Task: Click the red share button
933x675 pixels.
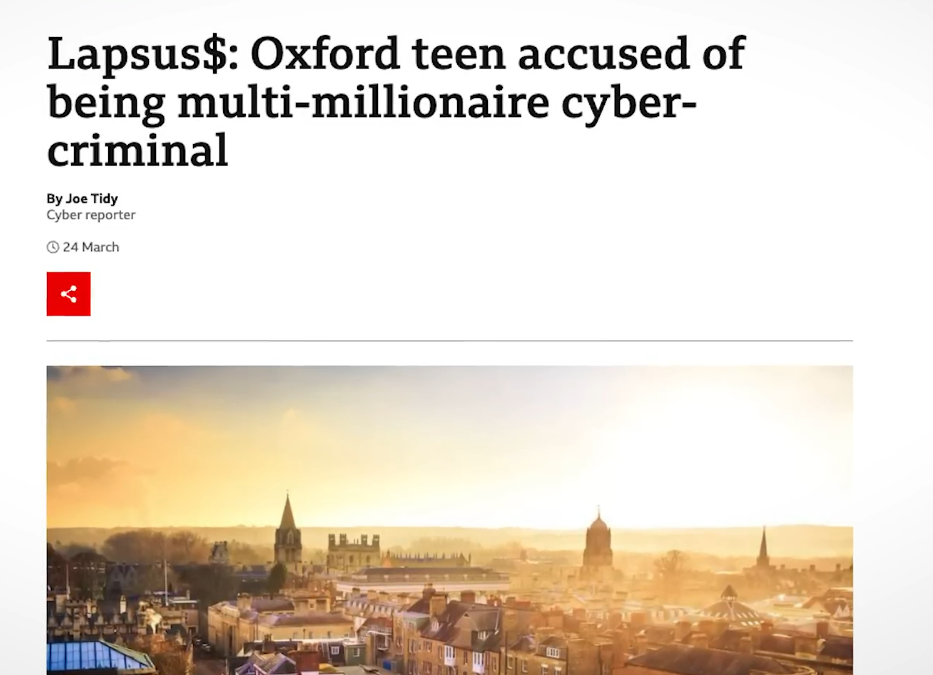Action: click(68, 294)
